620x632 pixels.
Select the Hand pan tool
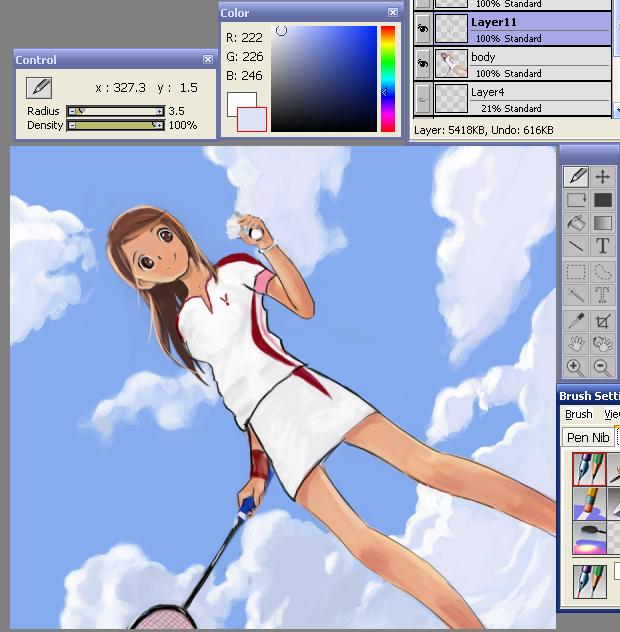pyautogui.click(x=576, y=344)
